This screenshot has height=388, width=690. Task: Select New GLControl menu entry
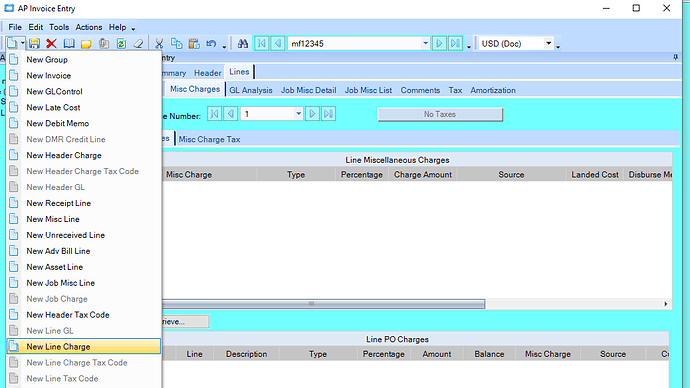coord(84,92)
